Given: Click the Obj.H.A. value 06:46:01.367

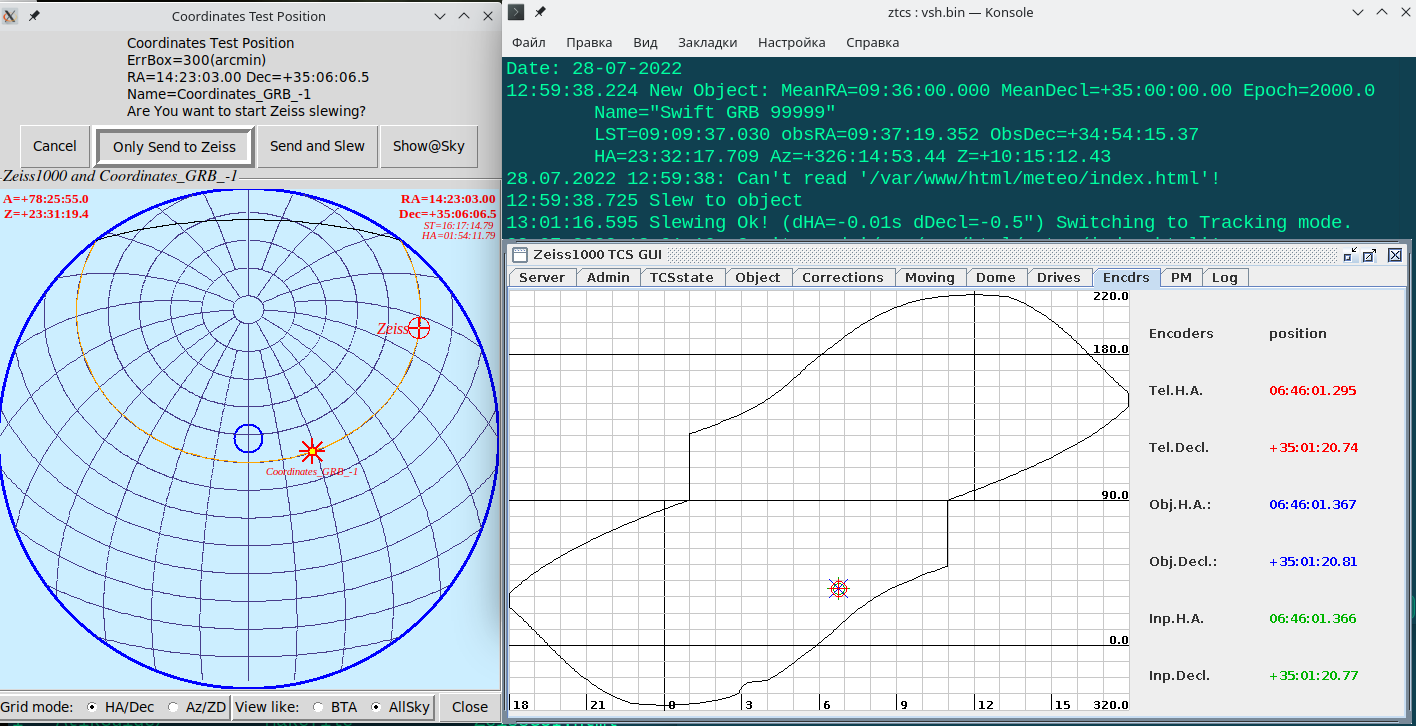Looking at the screenshot, I should point(1313,505).
